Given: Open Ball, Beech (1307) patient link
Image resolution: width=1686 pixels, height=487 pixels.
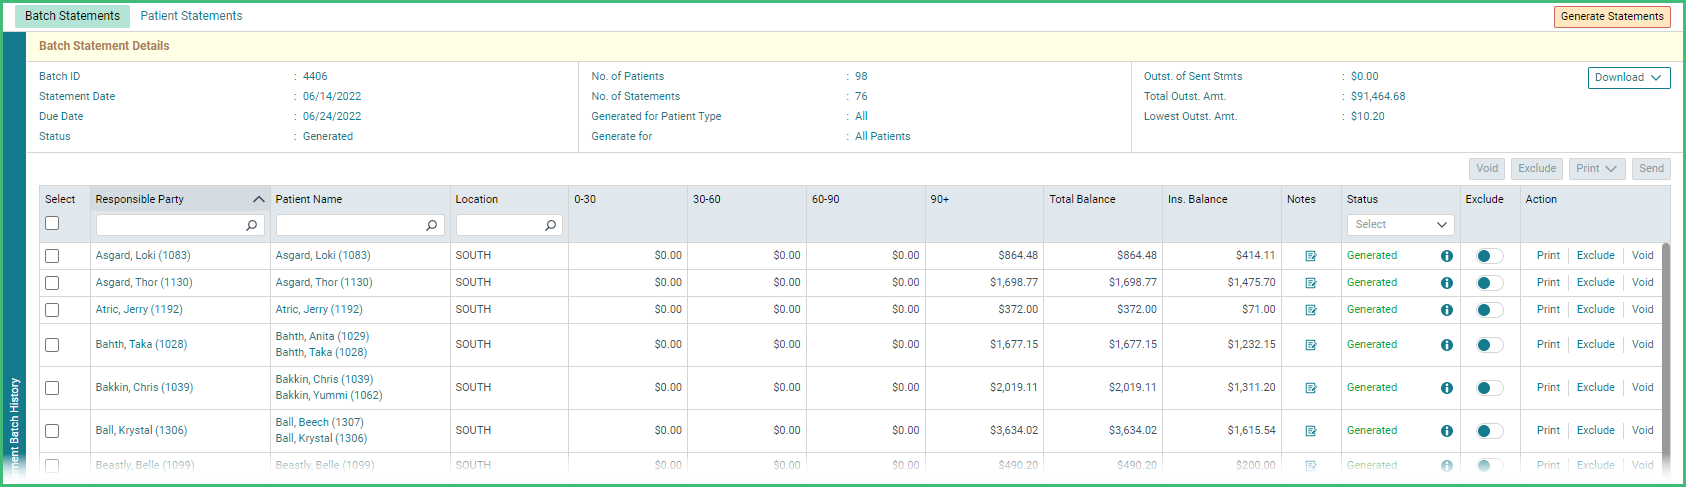Looking at the screenshot, I should 320,422.
